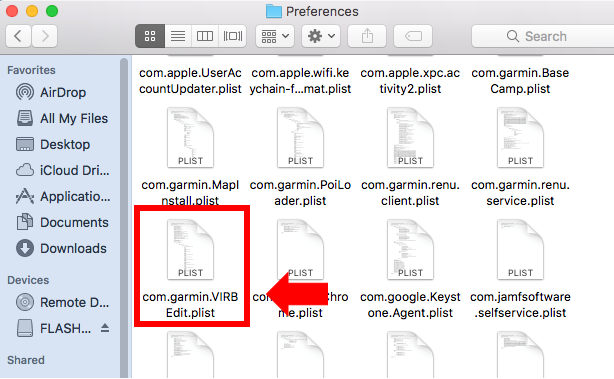The image size is (614, 379).
Task: Eject the FLASH drive
Action: coord(105,328)
